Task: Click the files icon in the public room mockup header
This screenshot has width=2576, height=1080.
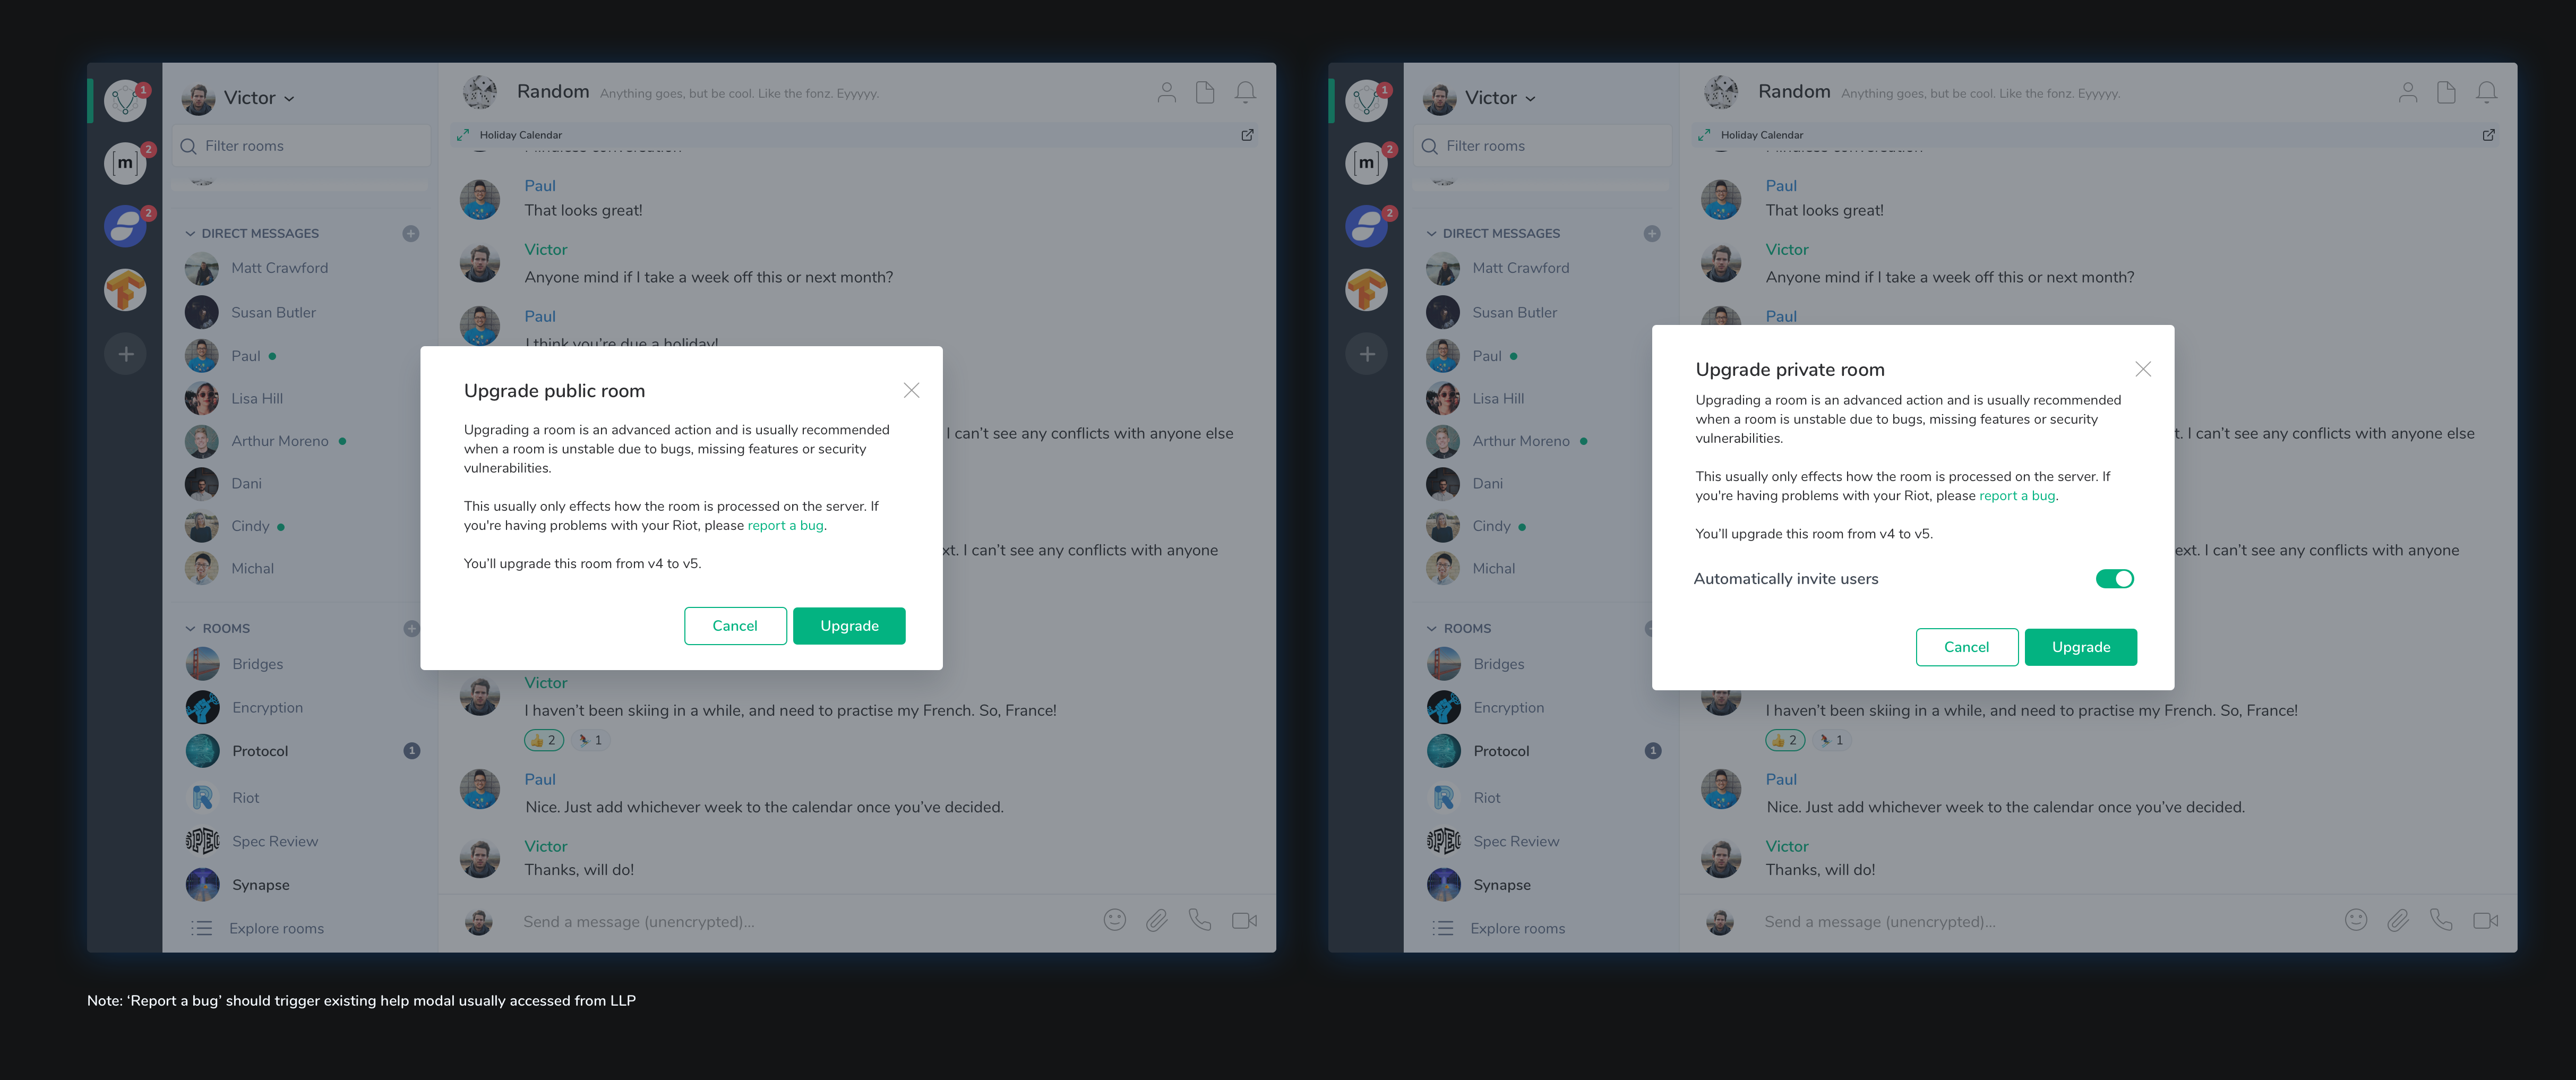Action: [1205, 93]
